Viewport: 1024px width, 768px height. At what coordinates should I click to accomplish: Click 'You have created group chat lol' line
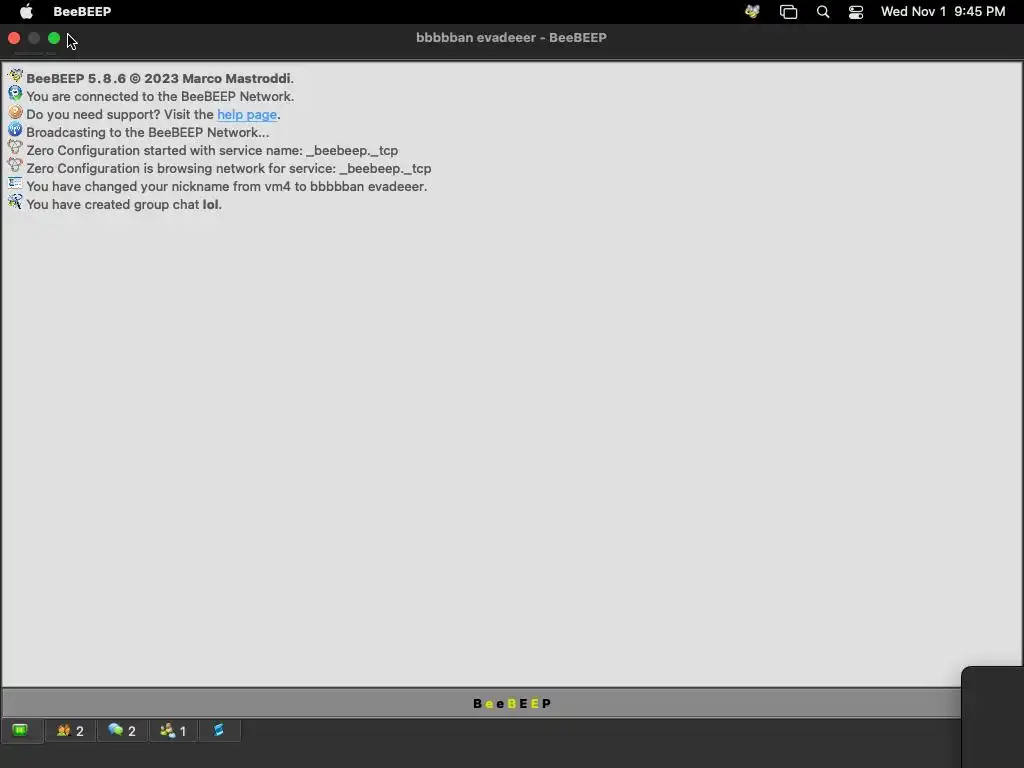pos(124,204)
